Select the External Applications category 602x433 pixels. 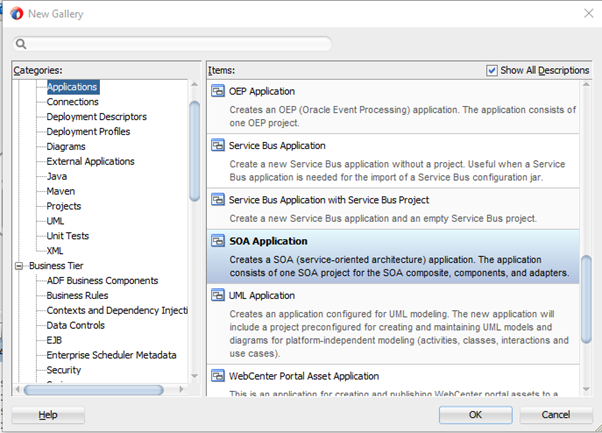(90, 162)
